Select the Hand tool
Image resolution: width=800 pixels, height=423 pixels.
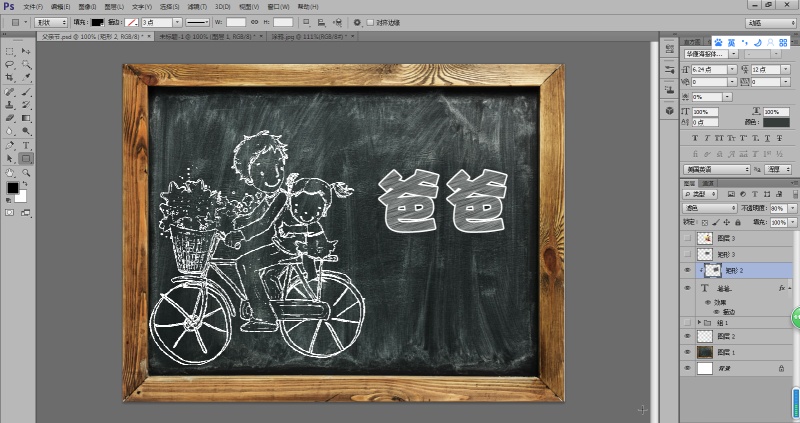tap(10, 173)
